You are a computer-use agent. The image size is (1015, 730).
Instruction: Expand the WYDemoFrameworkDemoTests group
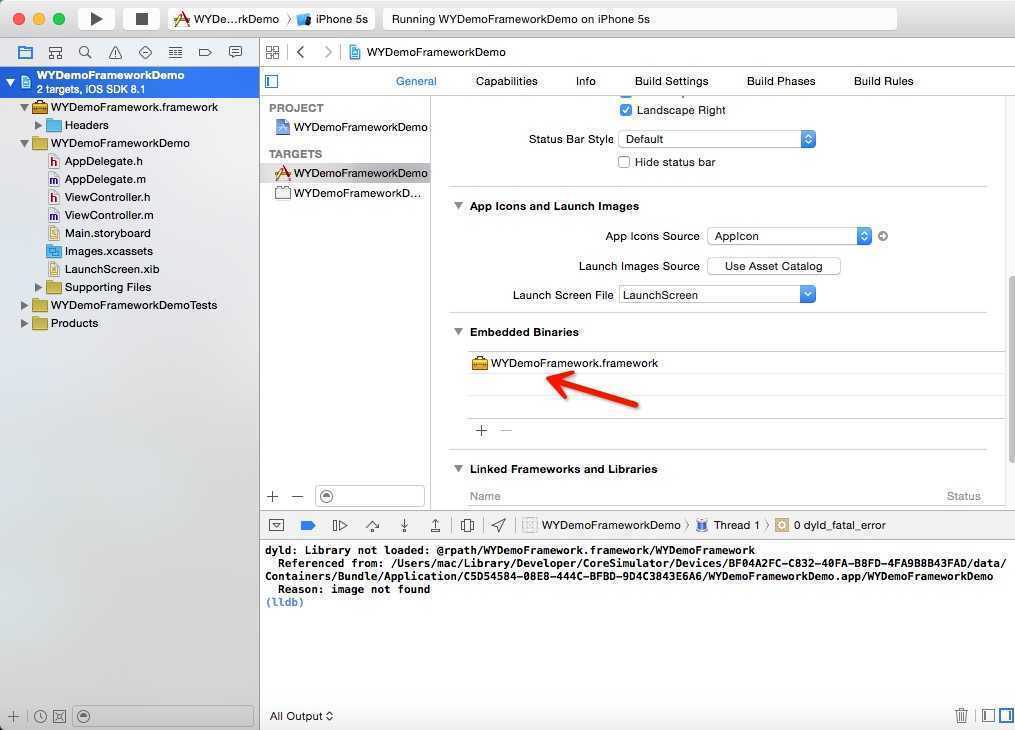[x=24, y=305]
